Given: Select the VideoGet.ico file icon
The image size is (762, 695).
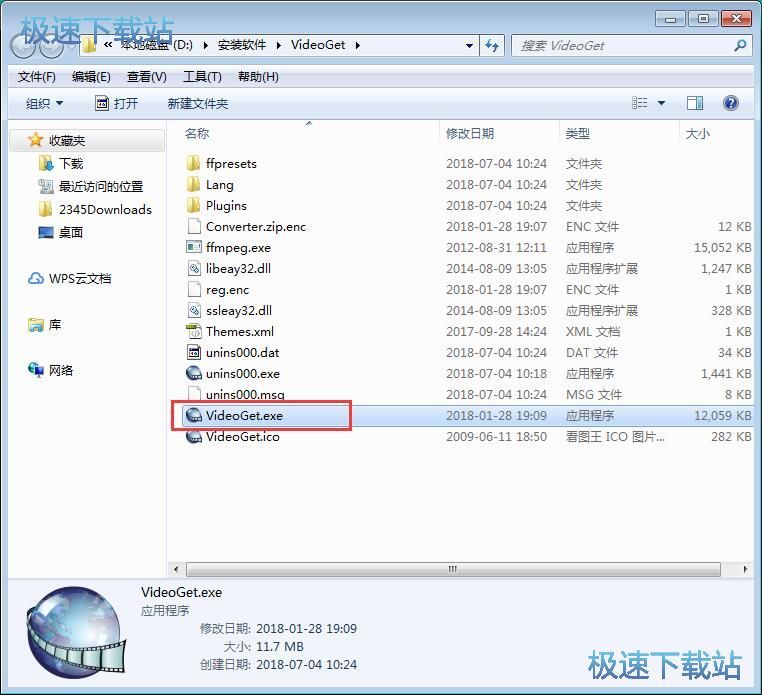Looking at the screenshot, I should 194,437.
